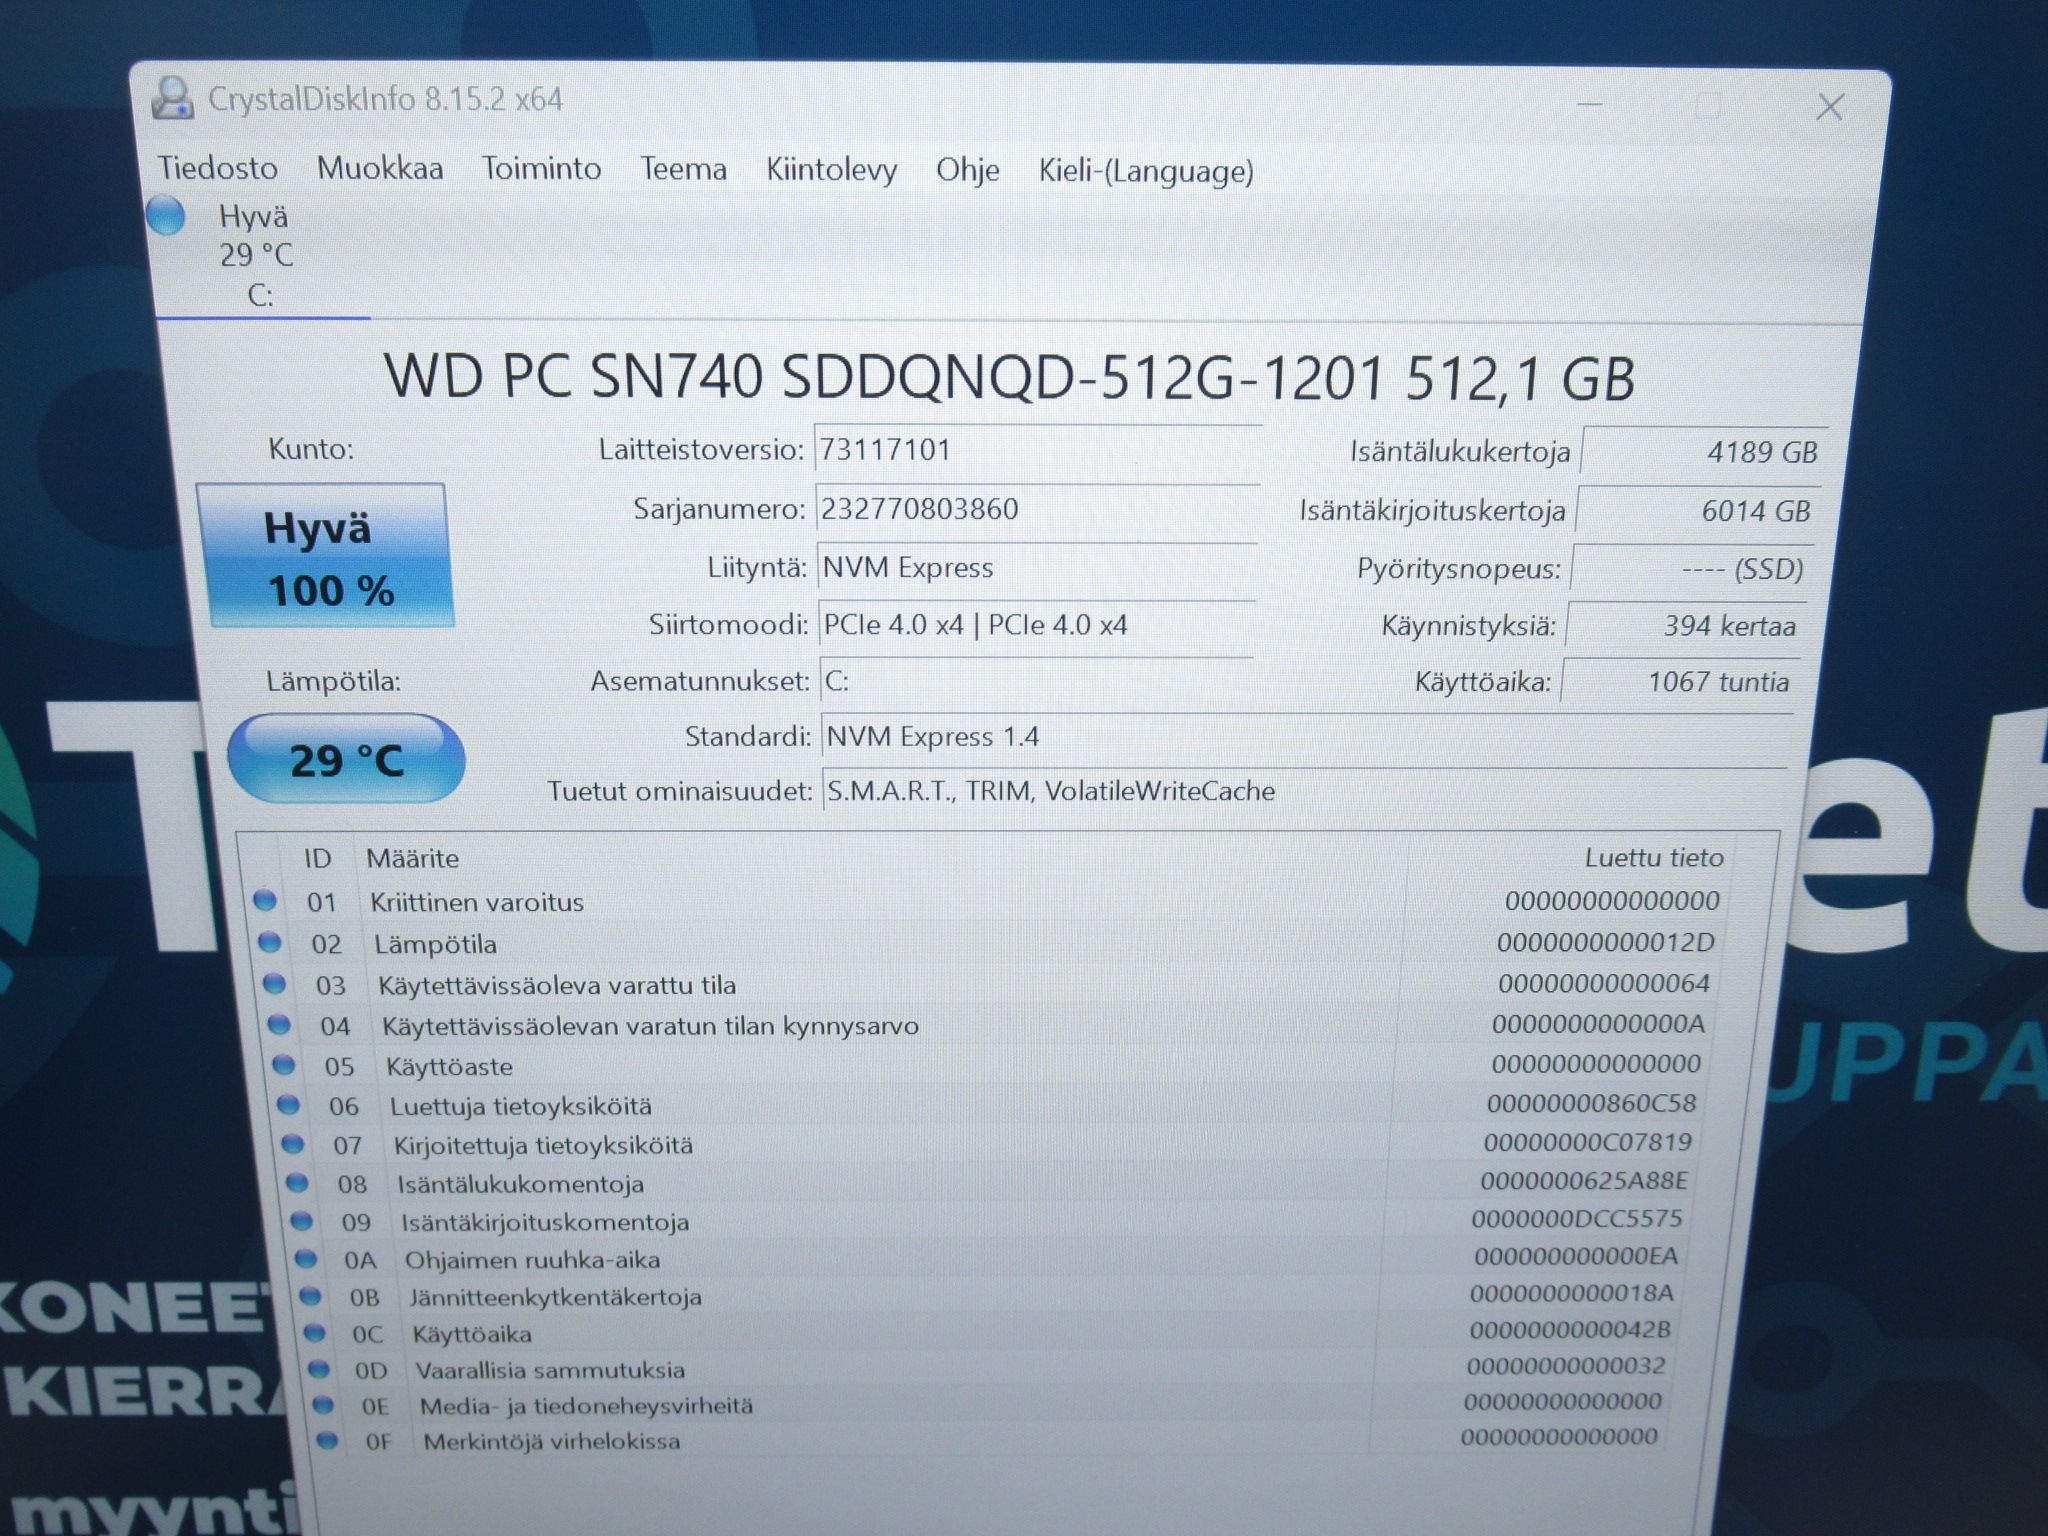The image size is (2048, 1536).
Task: Click the Sarjanumero serial number field
Action: (1037, 510)
